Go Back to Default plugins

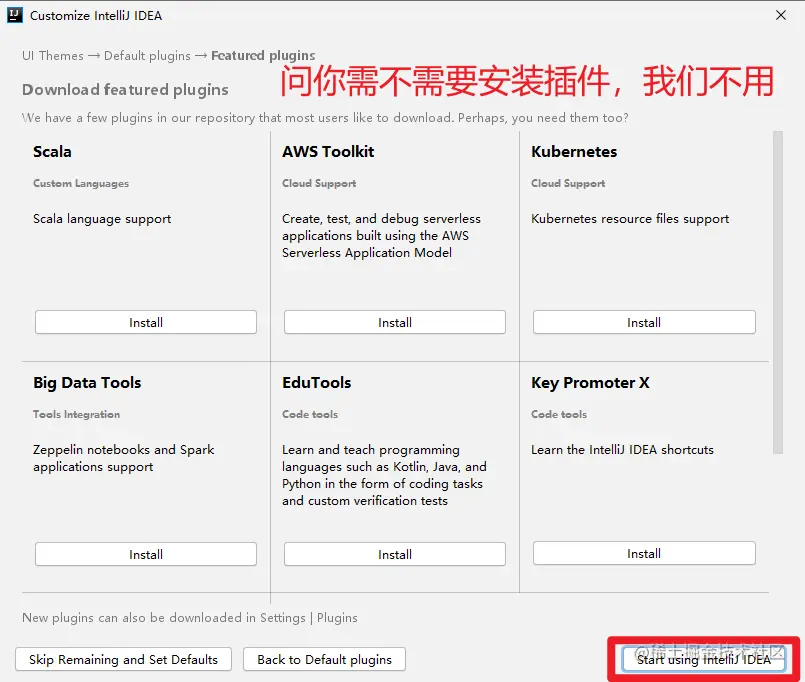tap(324, 659)
